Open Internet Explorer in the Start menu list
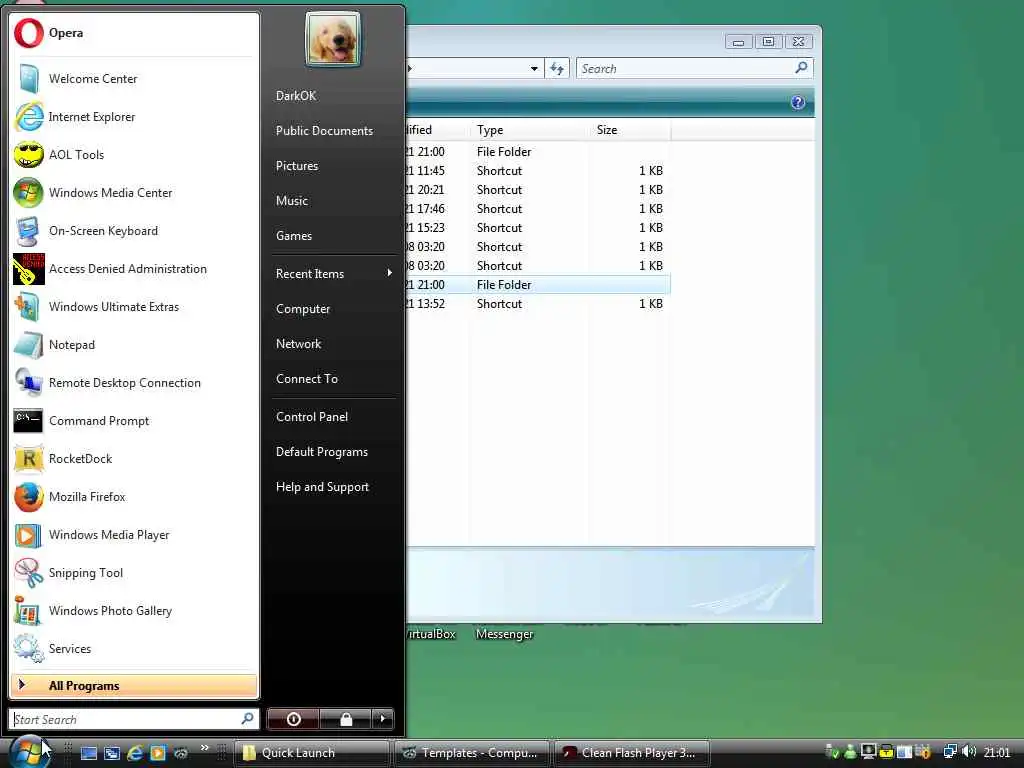This screenshot has width=1024, height=768. (x=134, y=117)
